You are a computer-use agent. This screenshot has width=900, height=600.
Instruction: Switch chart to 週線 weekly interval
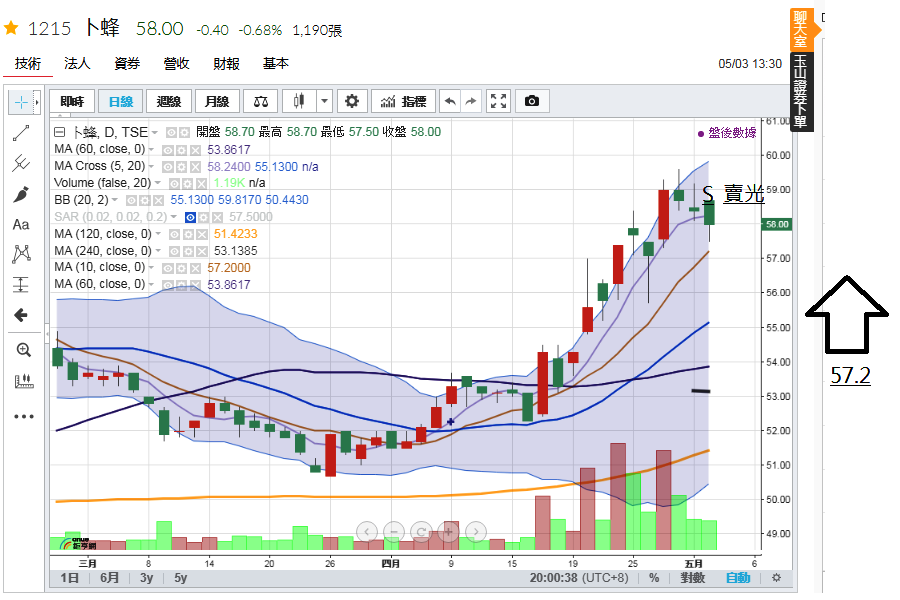169,101
